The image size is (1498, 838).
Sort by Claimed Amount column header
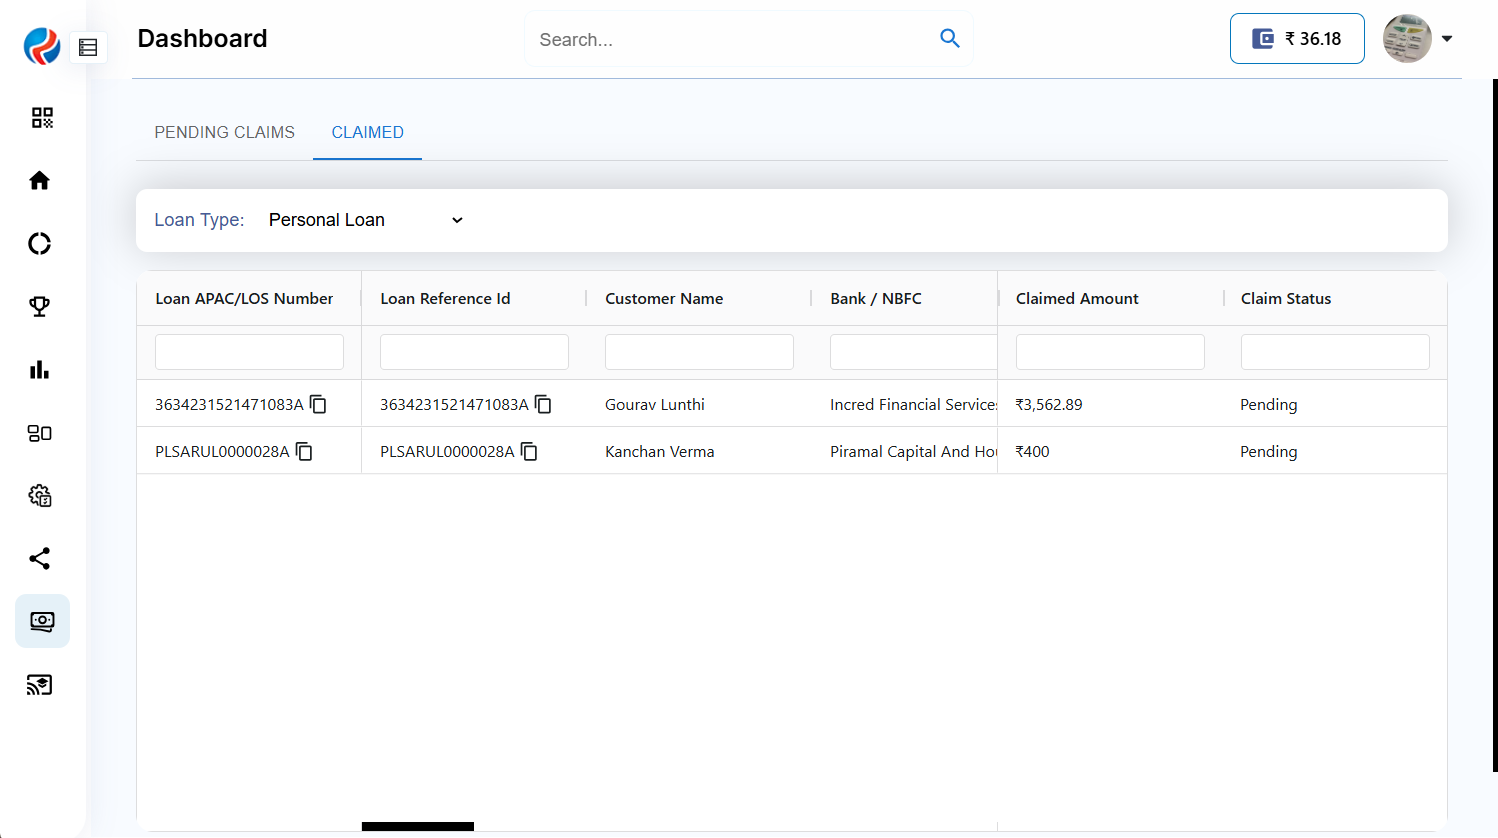[1077, 298]
